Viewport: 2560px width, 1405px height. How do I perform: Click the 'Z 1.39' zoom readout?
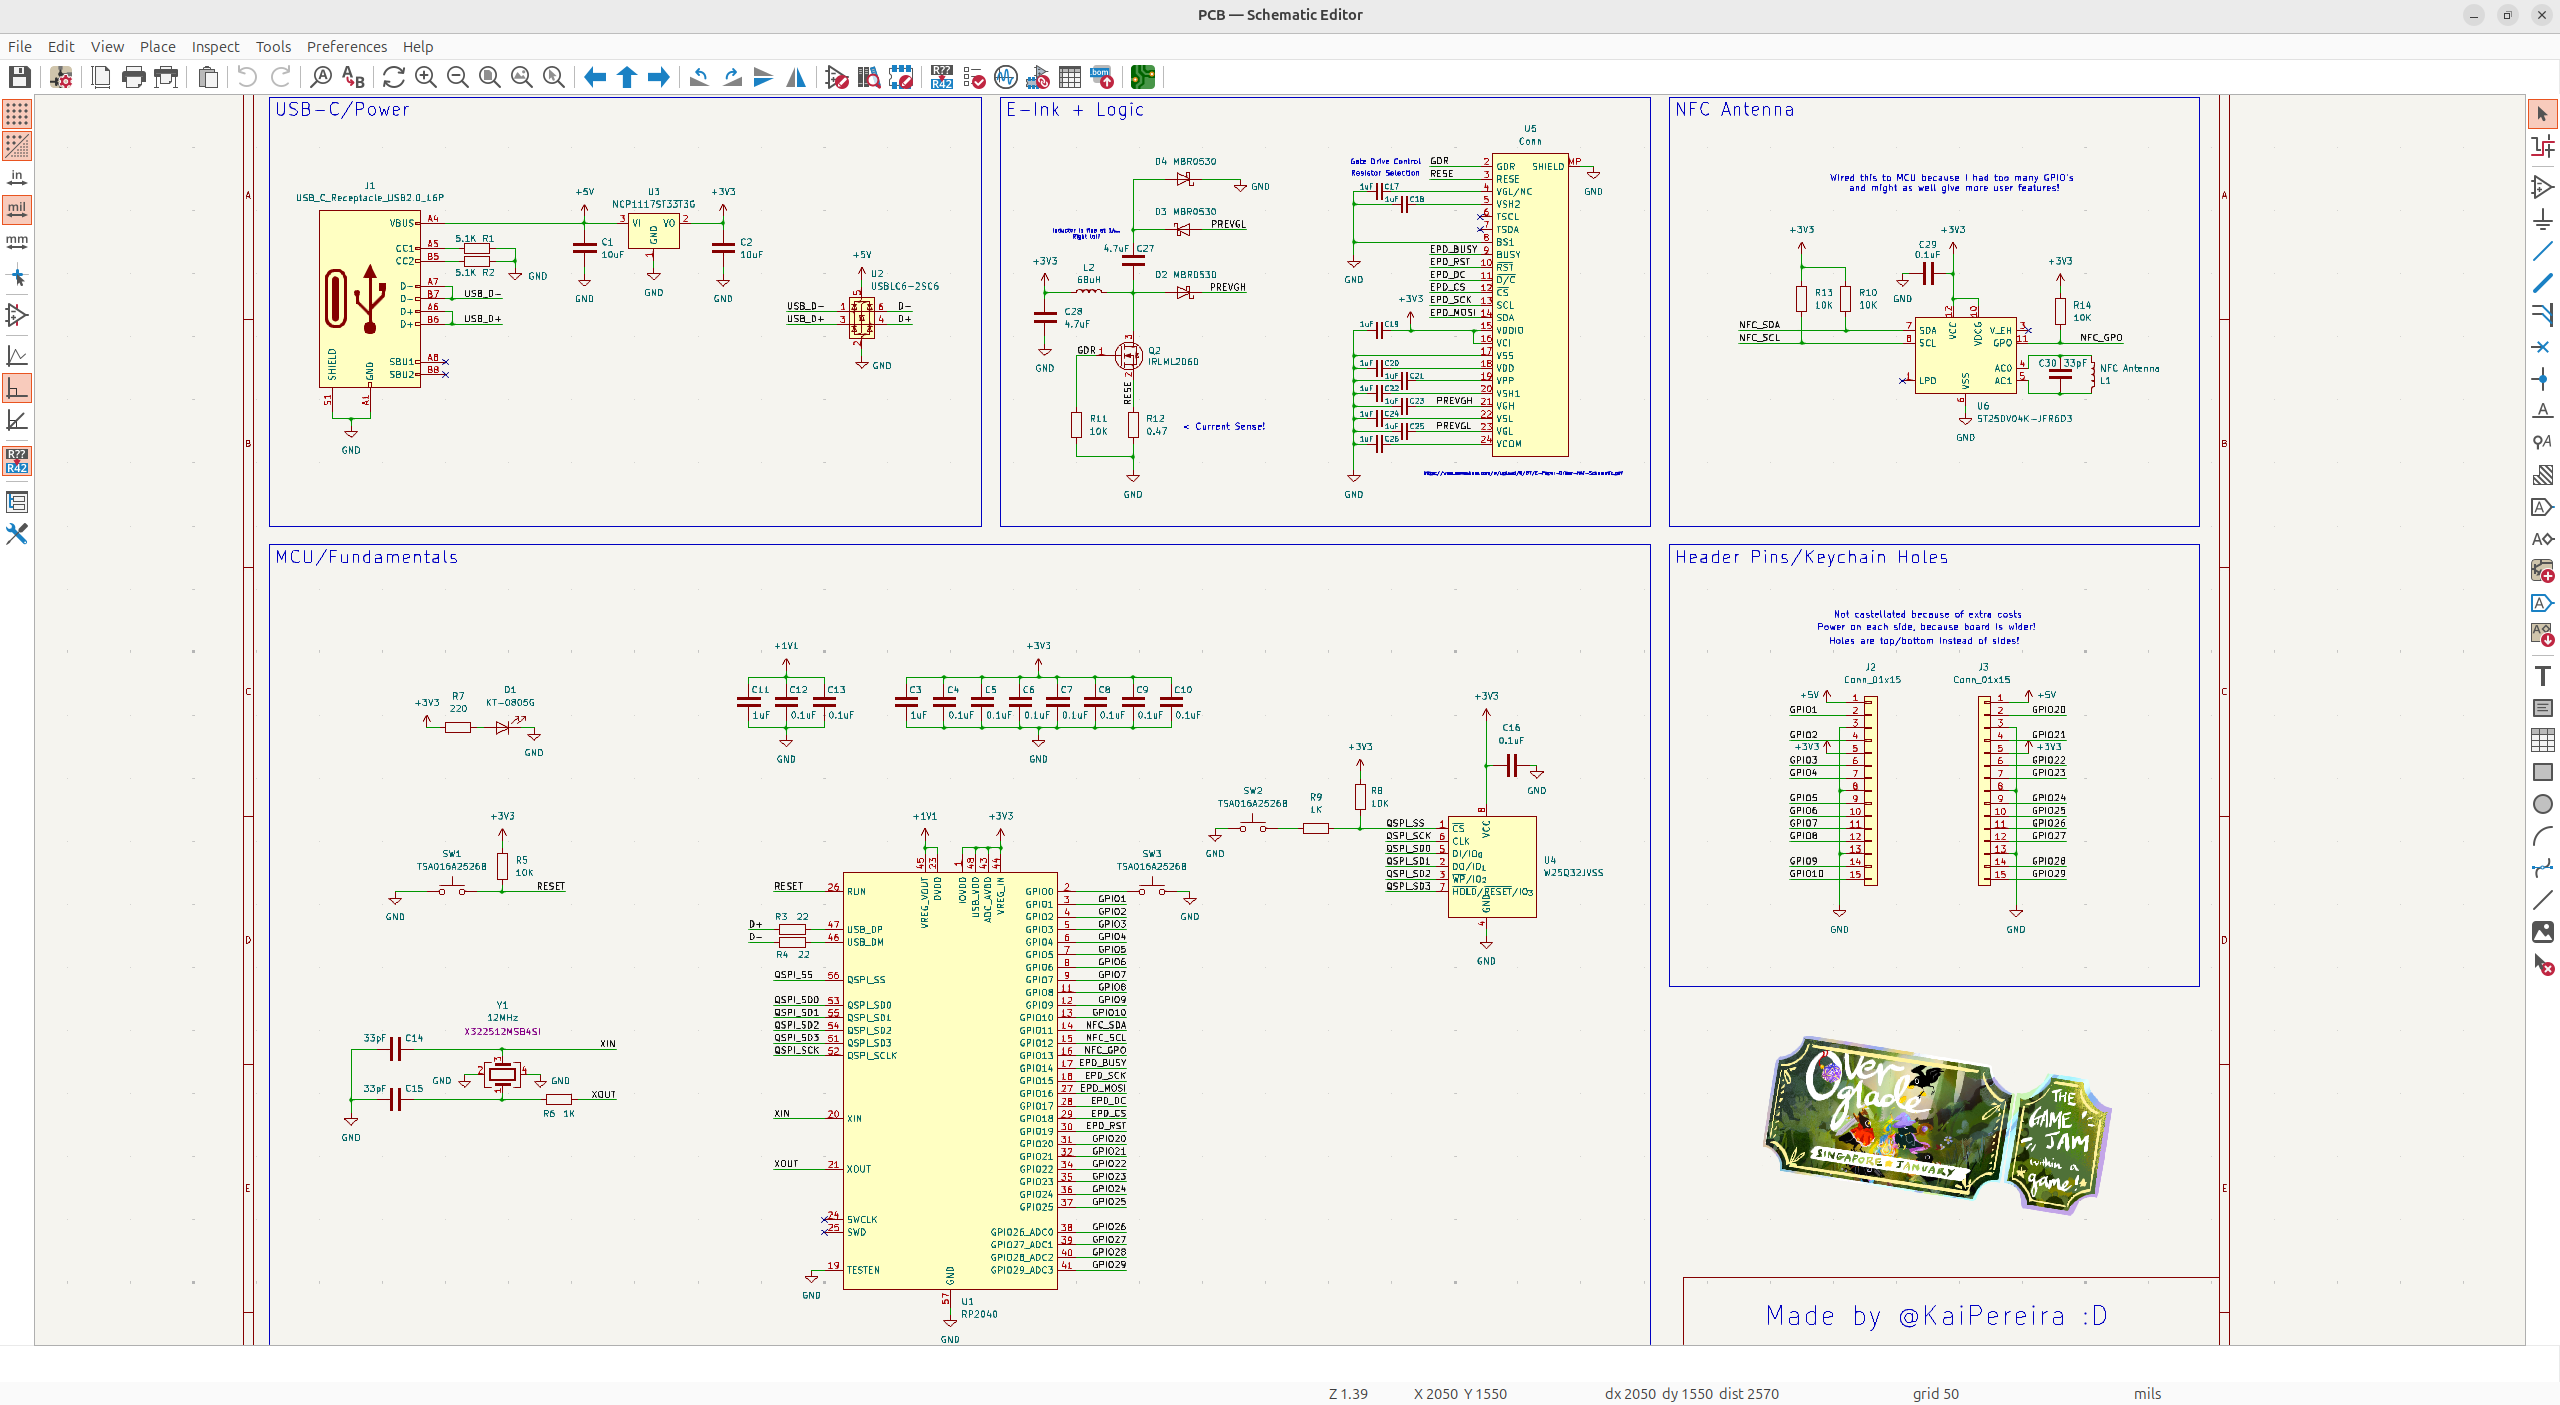(x=1348, y=1394)
